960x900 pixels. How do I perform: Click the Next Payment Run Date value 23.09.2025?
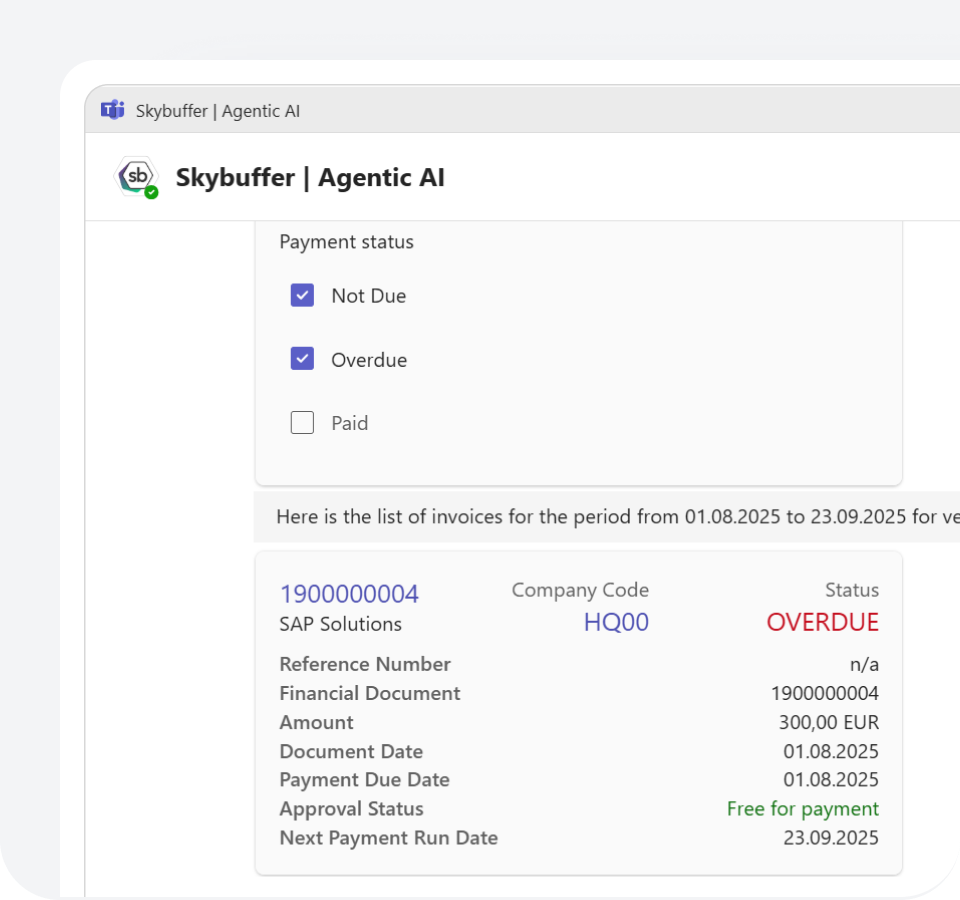pyautogui.click(x=830, y=838)
